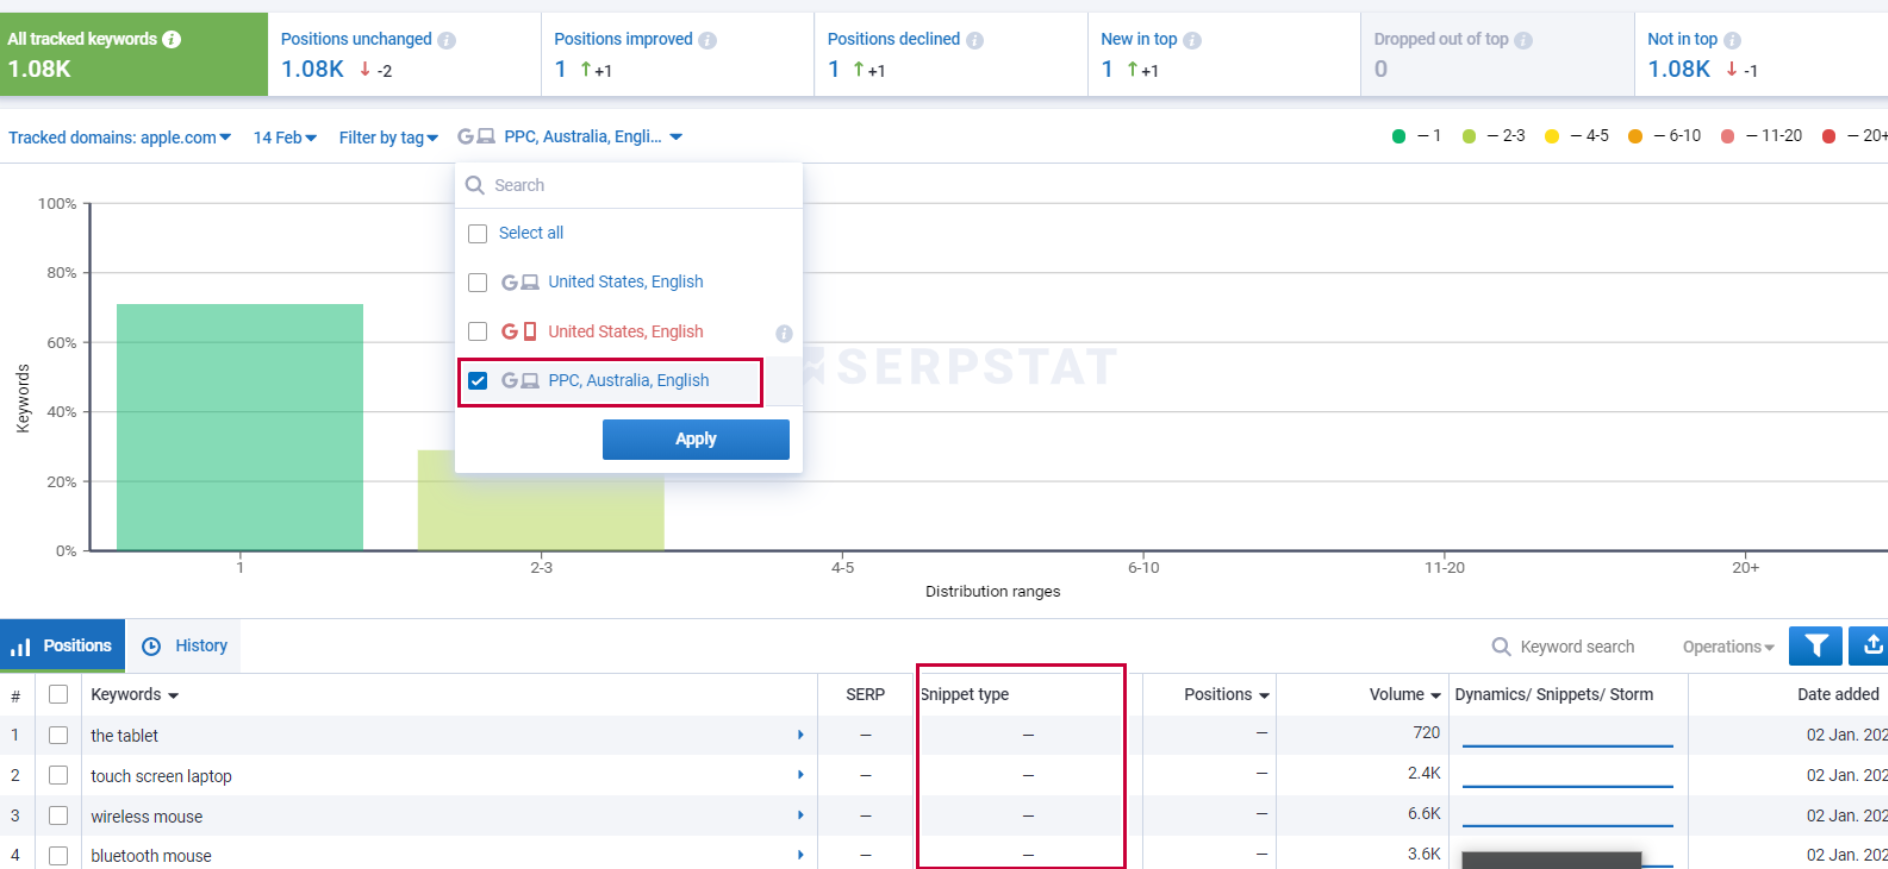Image resolution: width=1888 pixels, height=869 pixels.
Task: Select checkbox for 'the tablet' keyword
Action: (x=59, y=735)
